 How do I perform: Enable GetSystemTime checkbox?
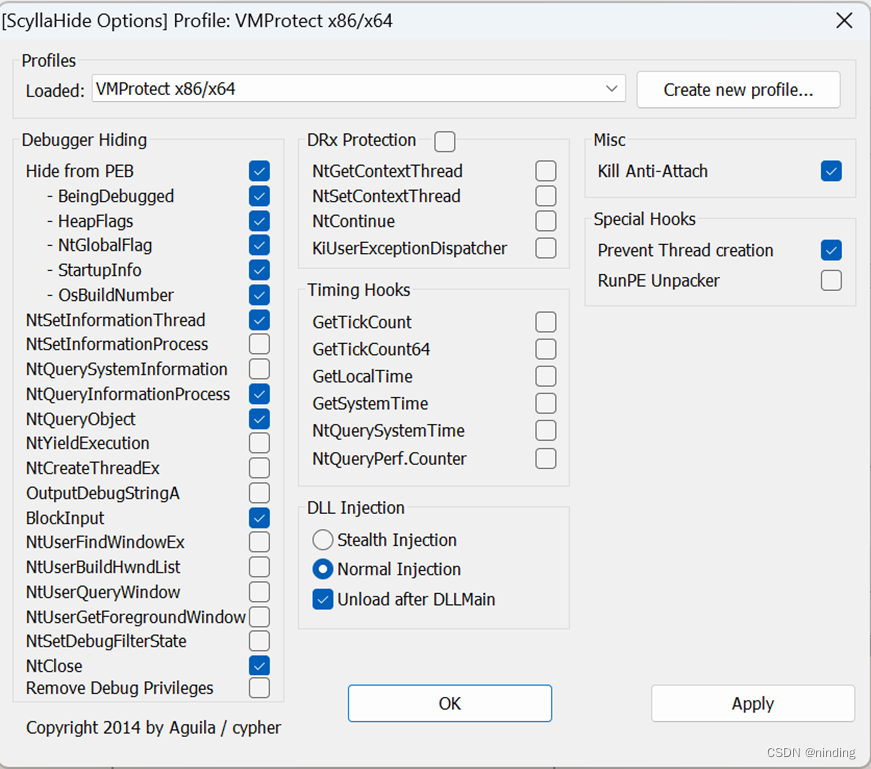click(546, 403)
